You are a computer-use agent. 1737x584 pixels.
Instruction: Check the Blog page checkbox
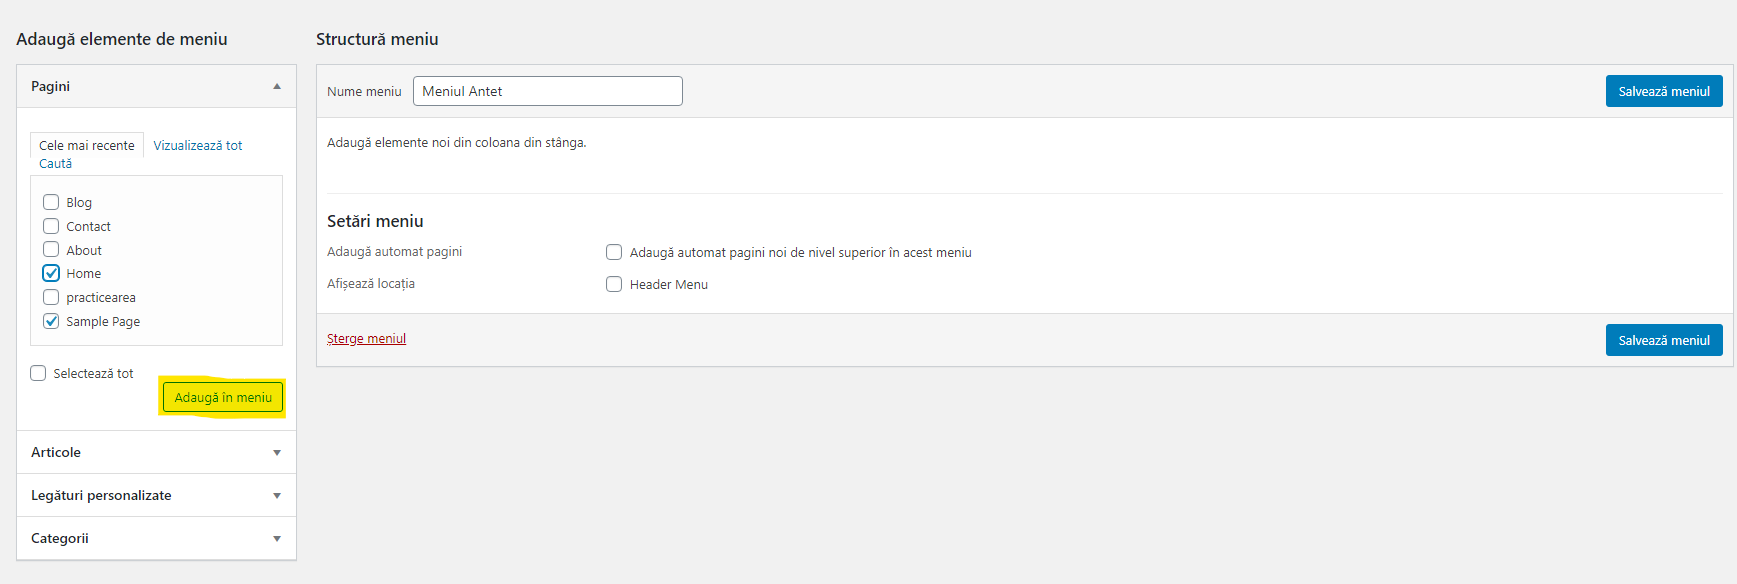[x=51, y=202]
